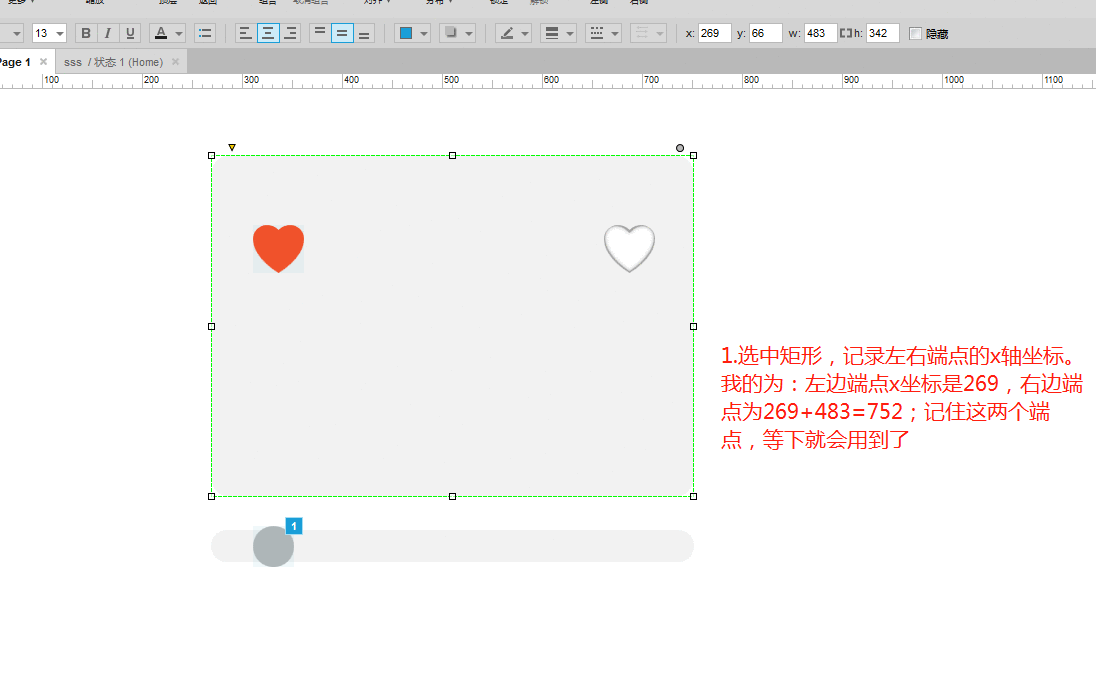This screenshot has height=675, width=1096.
Task: Edit the x coordinate field 269
Action: [714, 33]
